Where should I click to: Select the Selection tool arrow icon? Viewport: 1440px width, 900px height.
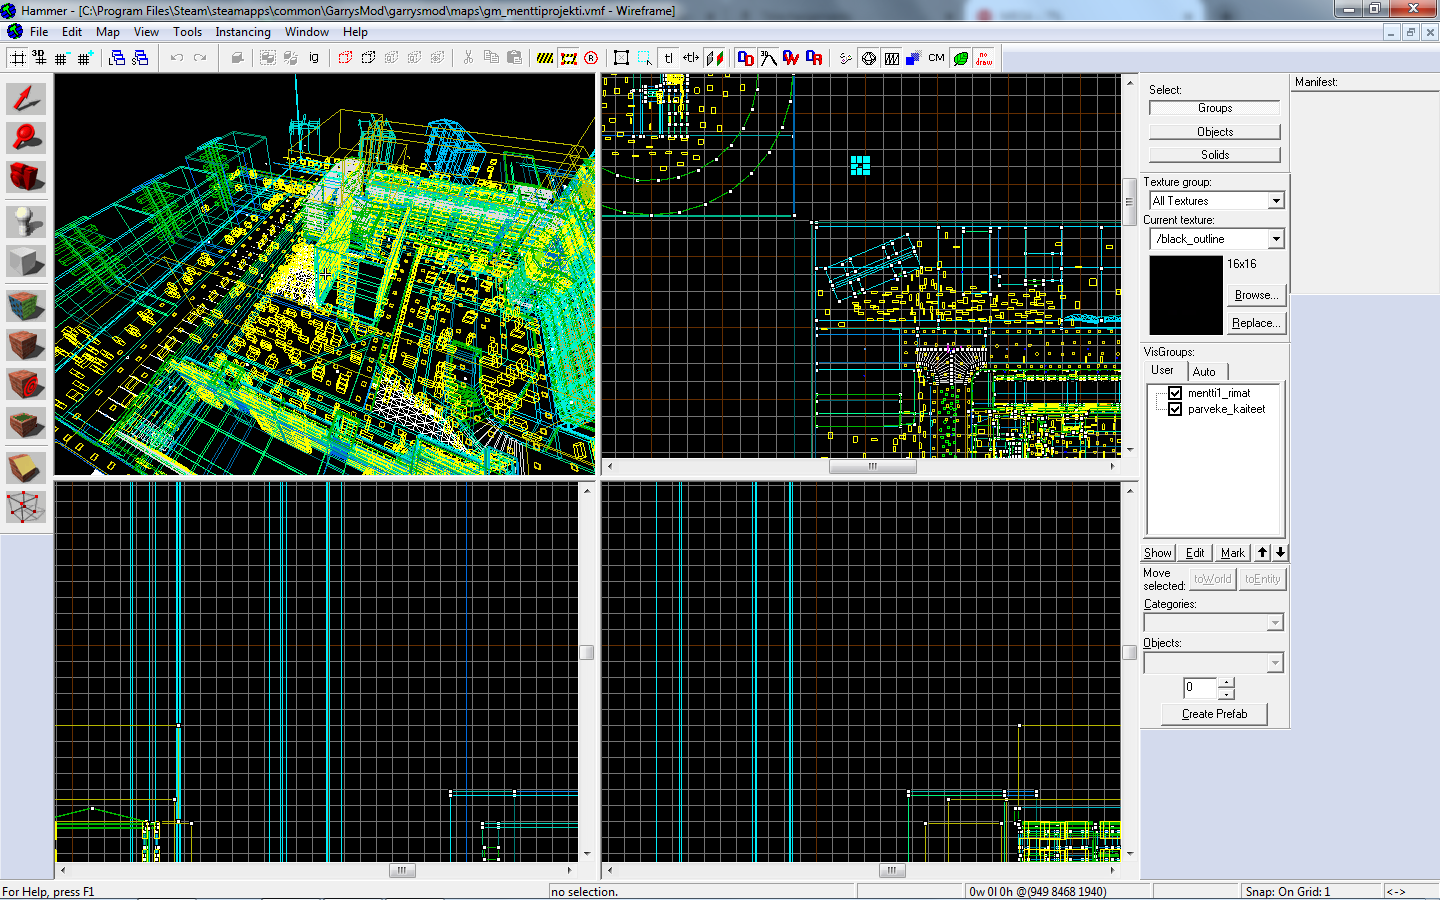26,98
